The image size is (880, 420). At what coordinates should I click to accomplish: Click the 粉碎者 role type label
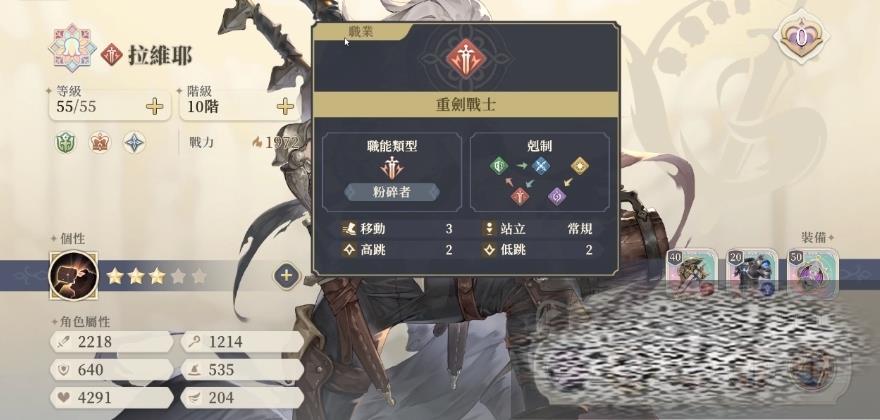click(x=392, y=192)
